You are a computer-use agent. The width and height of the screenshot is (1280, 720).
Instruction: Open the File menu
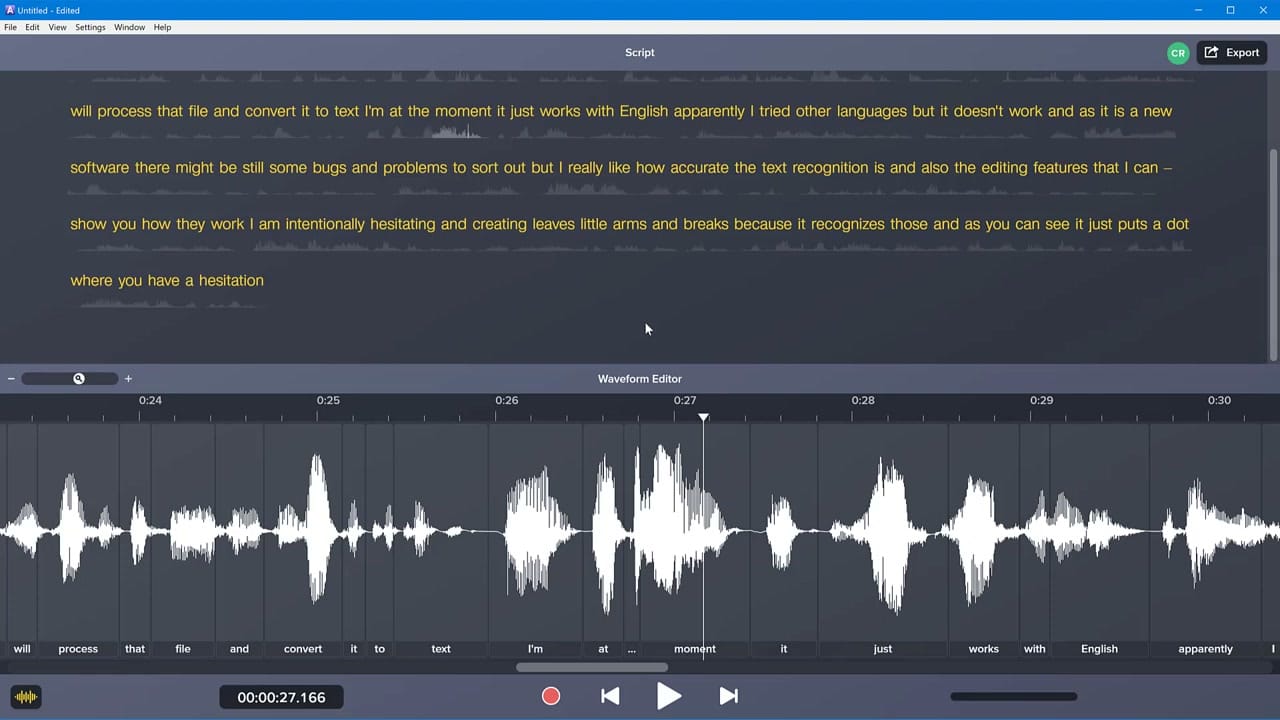click(x=10, y=27)
